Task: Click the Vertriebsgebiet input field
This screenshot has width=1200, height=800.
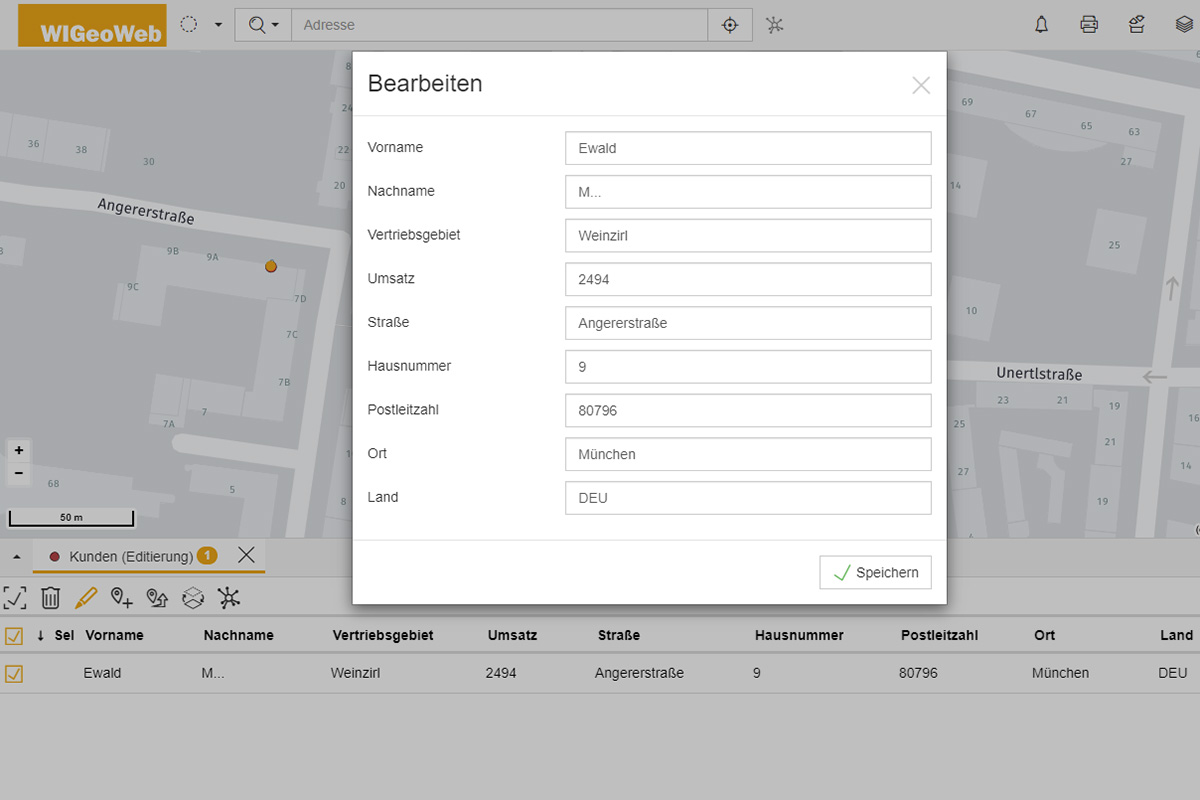Action: click(x=748, y=236)
